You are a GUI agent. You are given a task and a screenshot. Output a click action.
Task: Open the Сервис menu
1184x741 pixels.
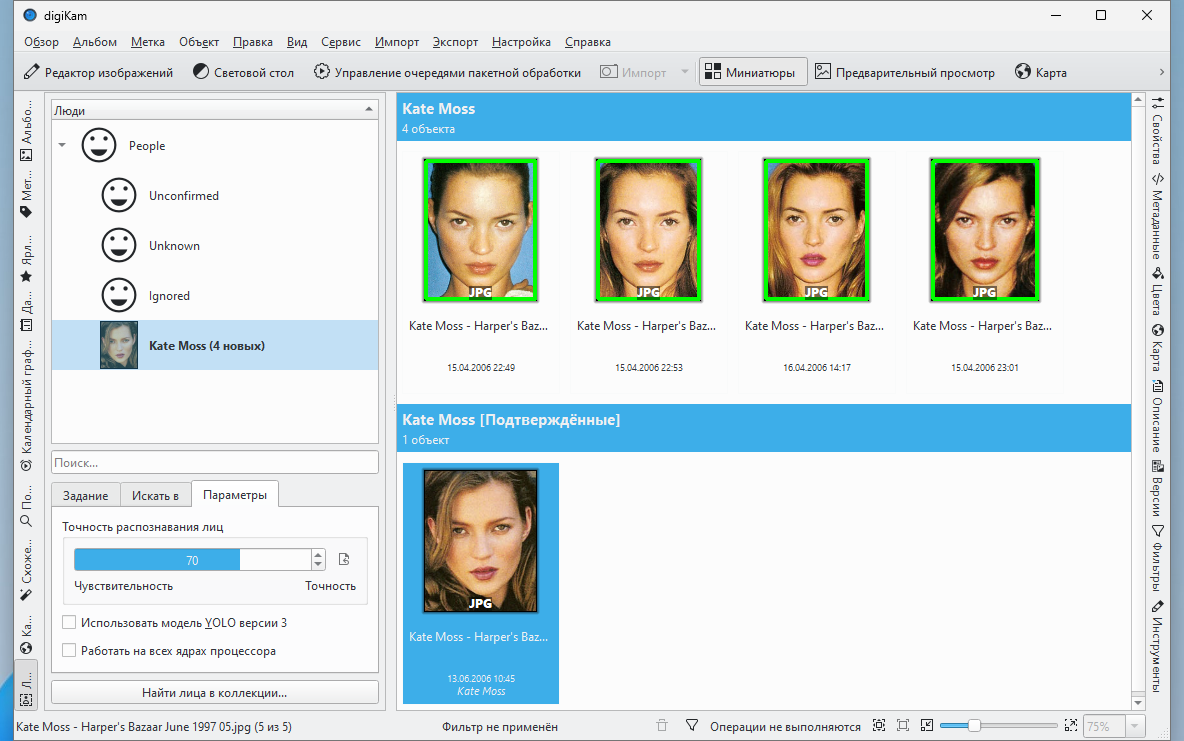click(x=341, y=42)
